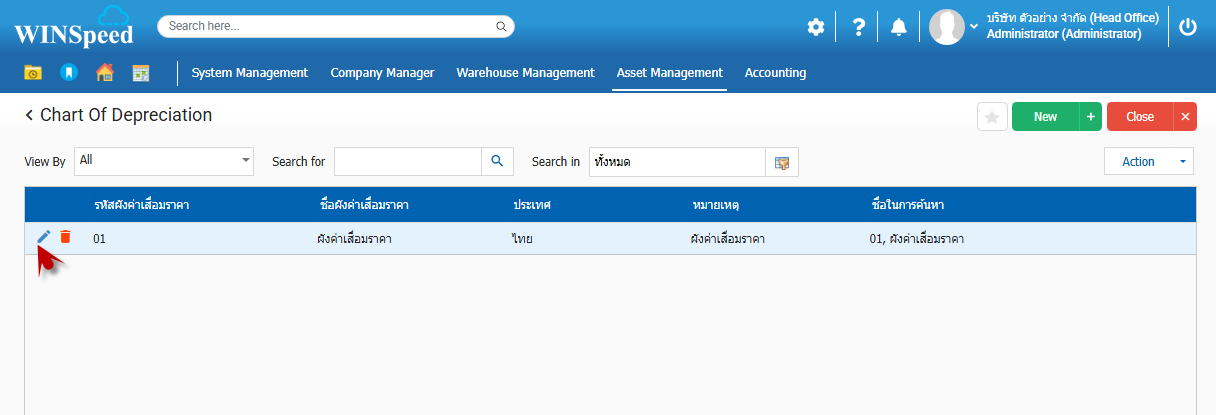Switch to Warehouse Management menu

pyautogui.click(x=525, y=73)
